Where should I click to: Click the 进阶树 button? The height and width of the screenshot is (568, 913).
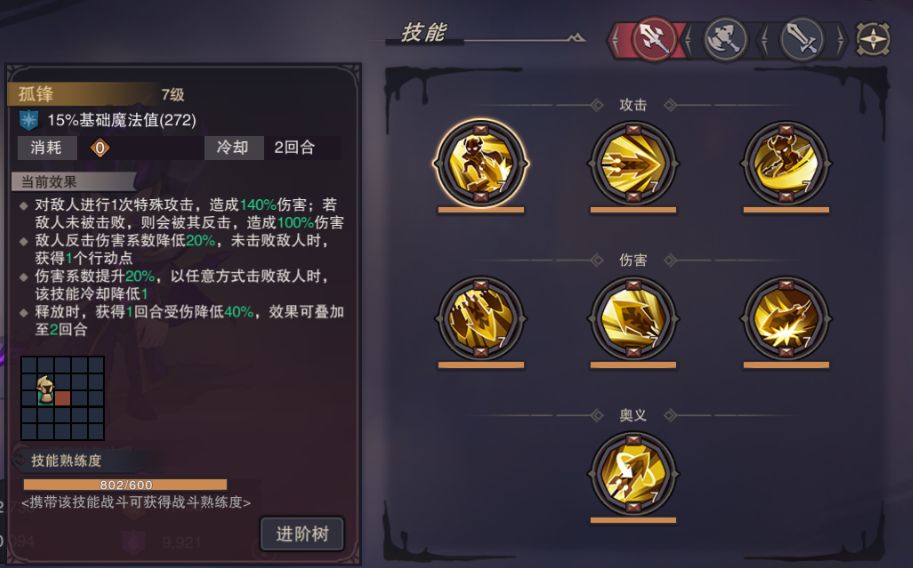click(302, 534)
